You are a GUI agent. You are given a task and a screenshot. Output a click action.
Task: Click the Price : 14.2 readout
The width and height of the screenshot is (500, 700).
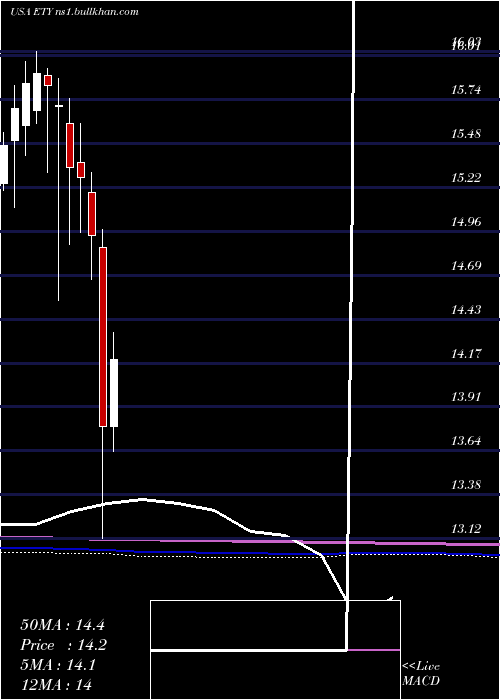point(63,645)
